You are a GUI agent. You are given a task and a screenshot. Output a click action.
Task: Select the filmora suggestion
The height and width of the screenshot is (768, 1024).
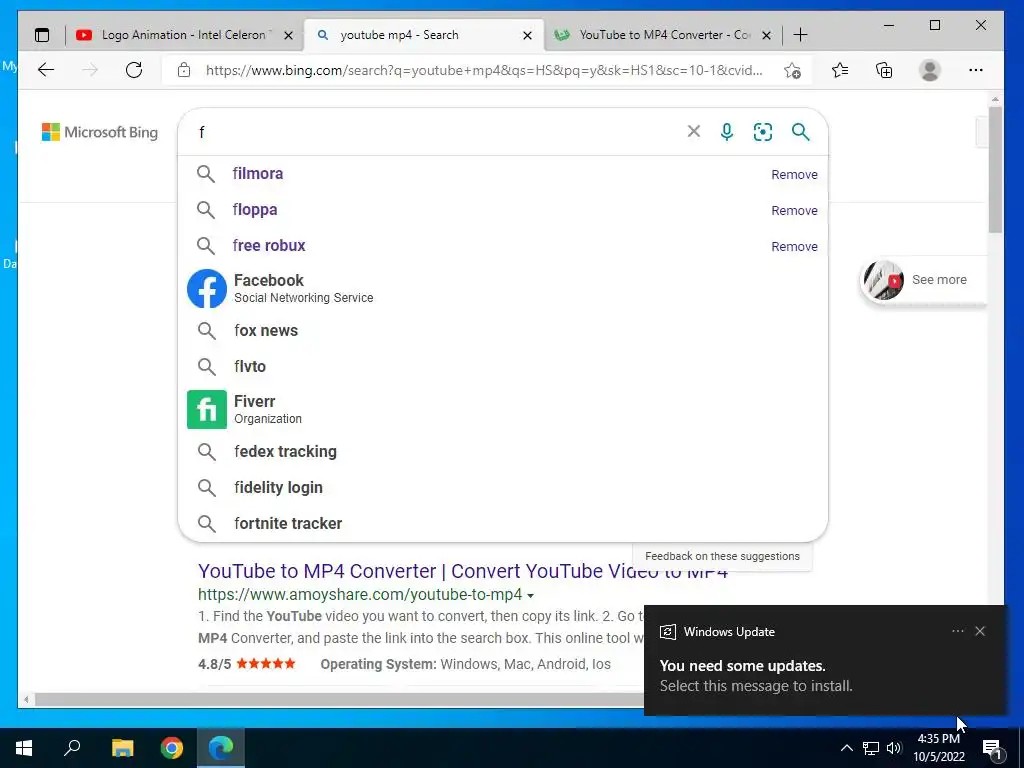503,174
